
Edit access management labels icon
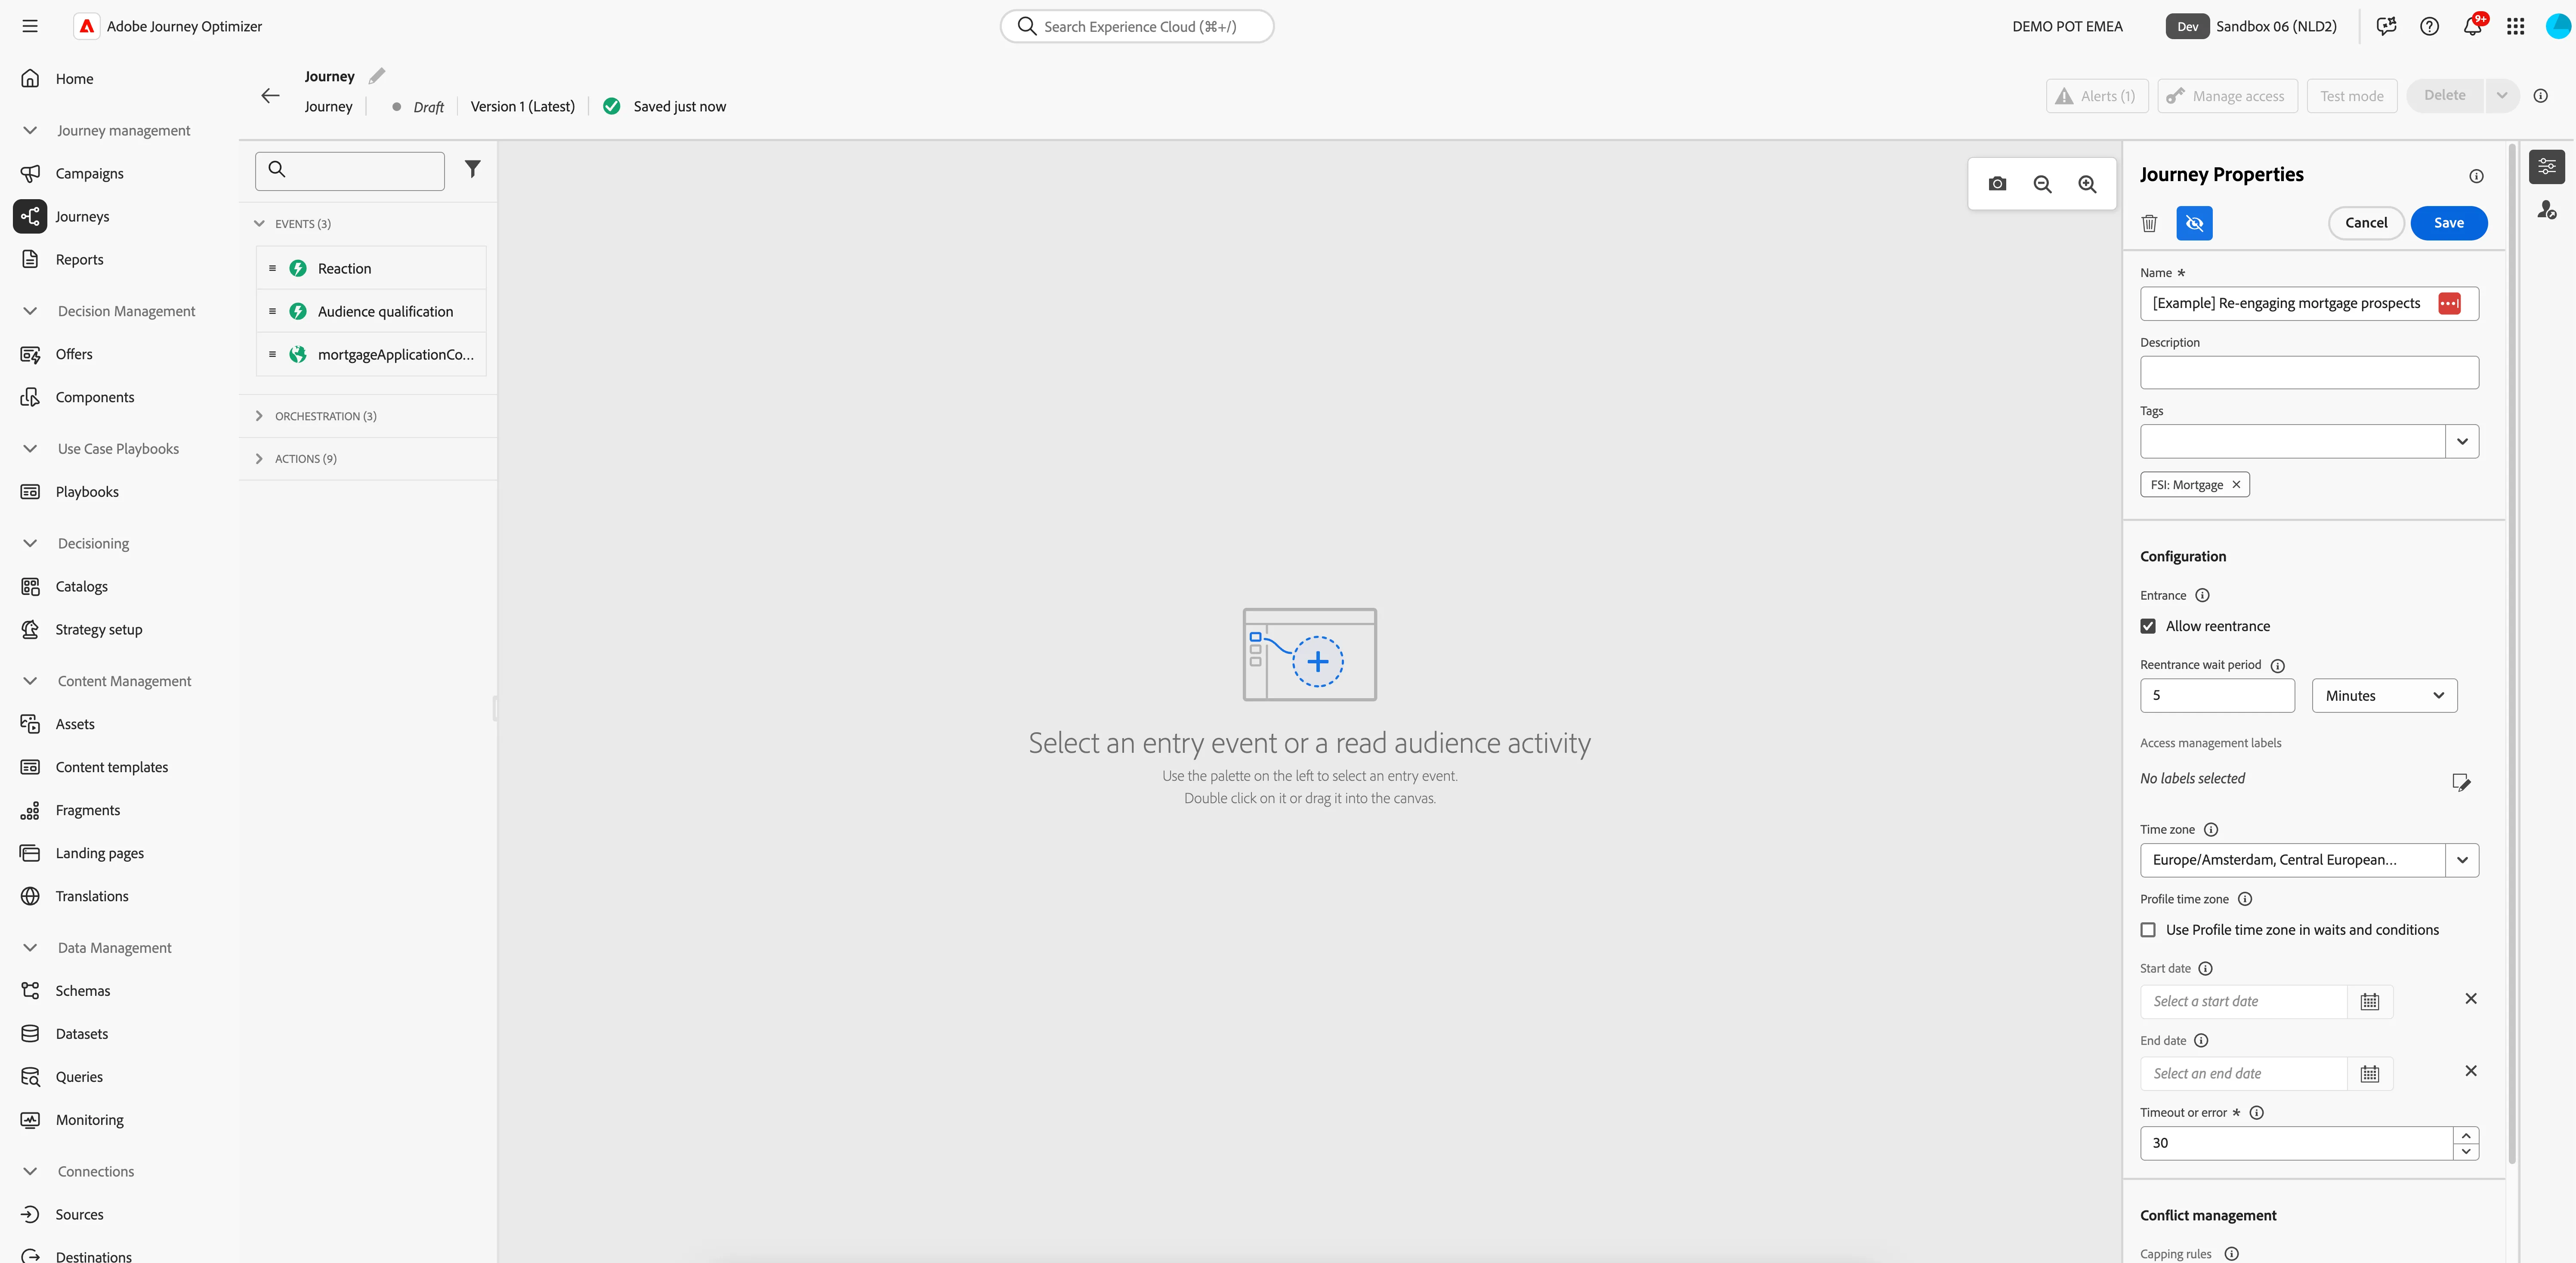click(2461, 781)
